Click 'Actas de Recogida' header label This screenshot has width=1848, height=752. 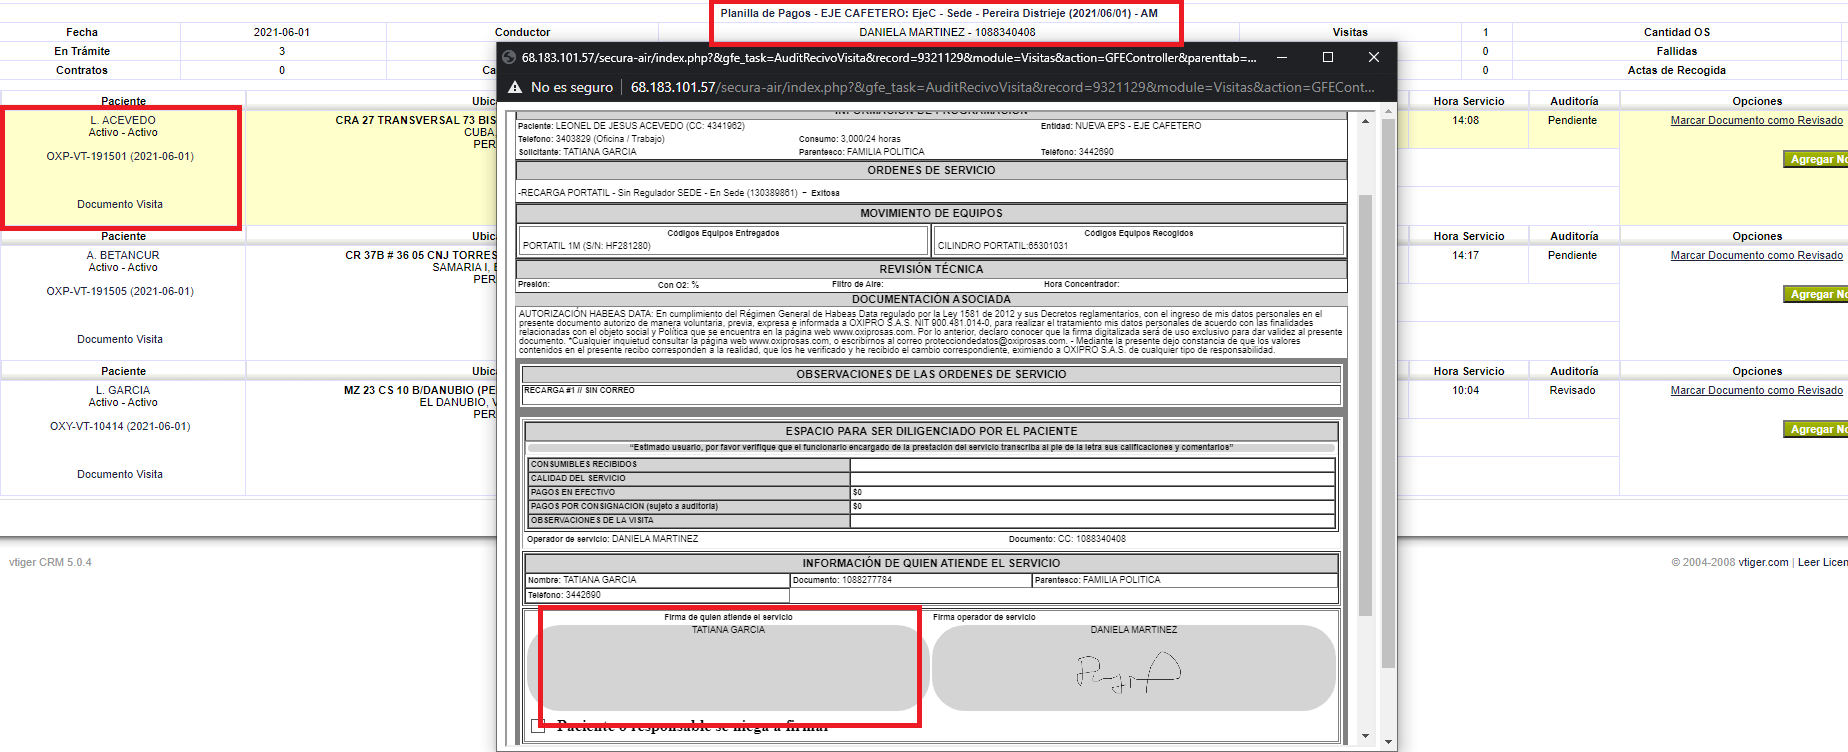click(1676, 70)
